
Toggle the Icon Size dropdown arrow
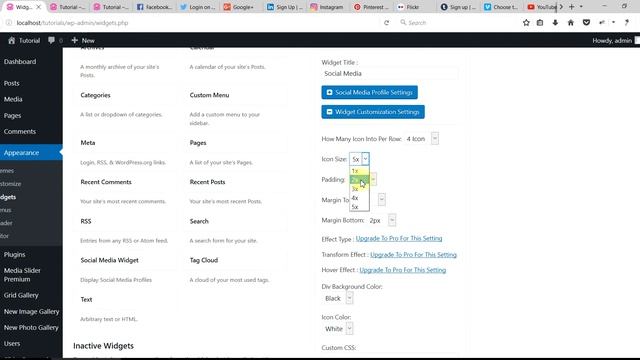tap(365, 159)
